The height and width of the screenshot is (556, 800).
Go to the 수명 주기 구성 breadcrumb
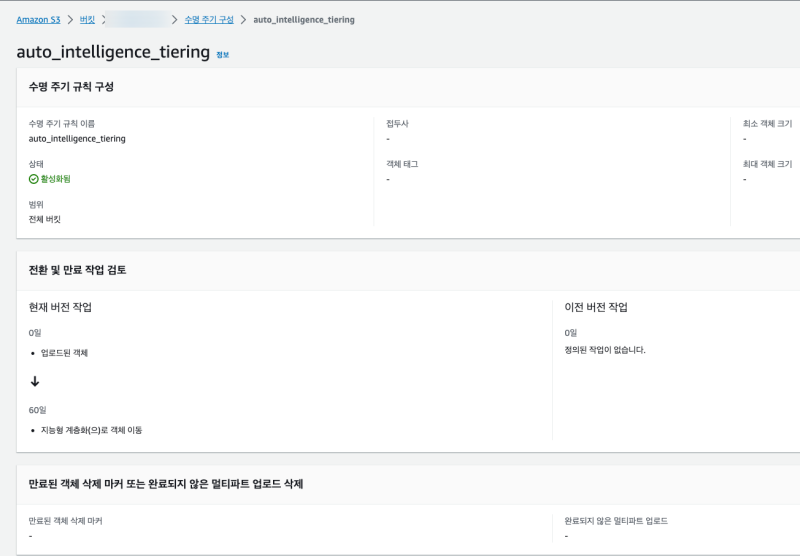(209, 19)
